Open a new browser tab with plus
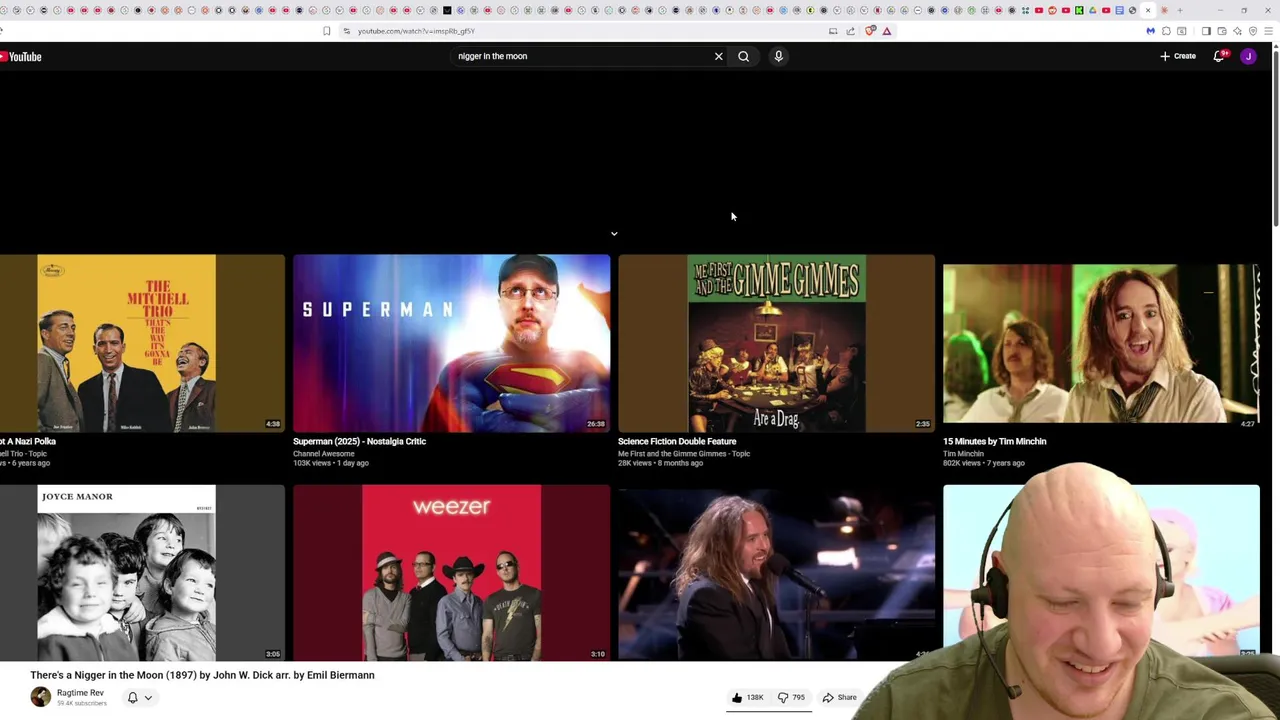1280x720 pixels. (x=1180, y=10)
